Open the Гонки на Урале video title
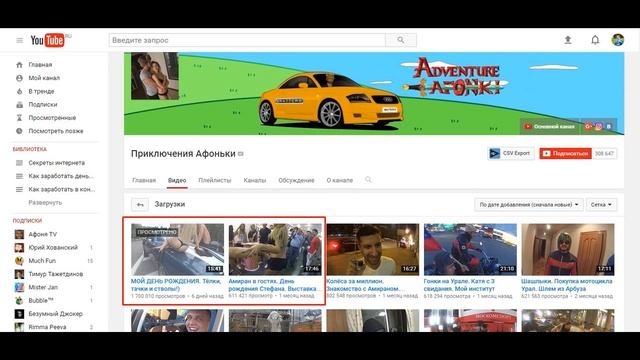640x360 pixels. coord(459,285)
